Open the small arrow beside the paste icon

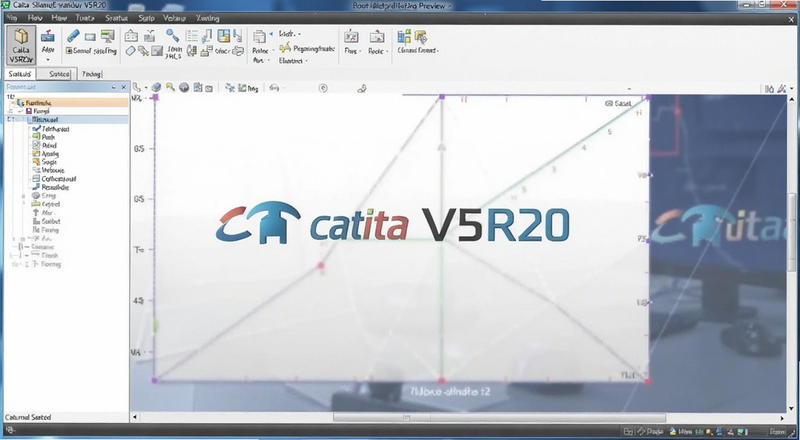(x=271, y=34)
